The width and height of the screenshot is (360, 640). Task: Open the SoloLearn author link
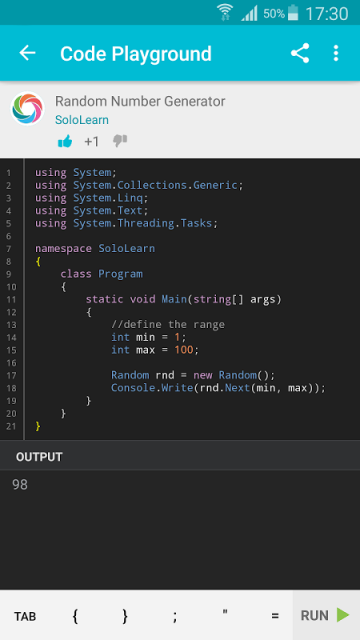pos(82,120)
